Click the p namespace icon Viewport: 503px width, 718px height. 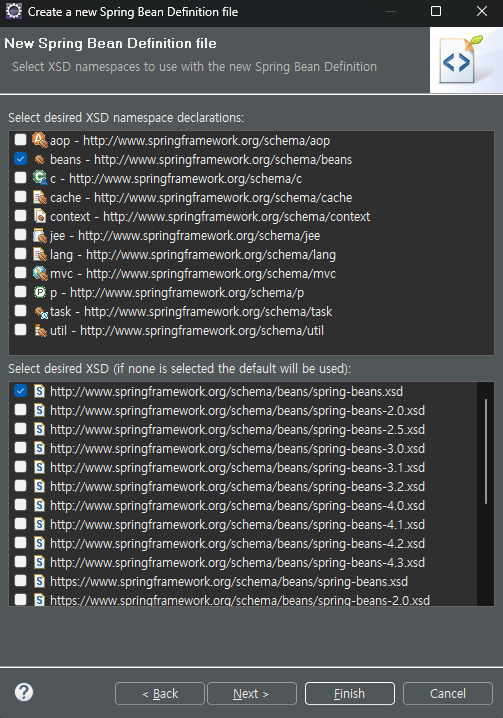point(40,292)
